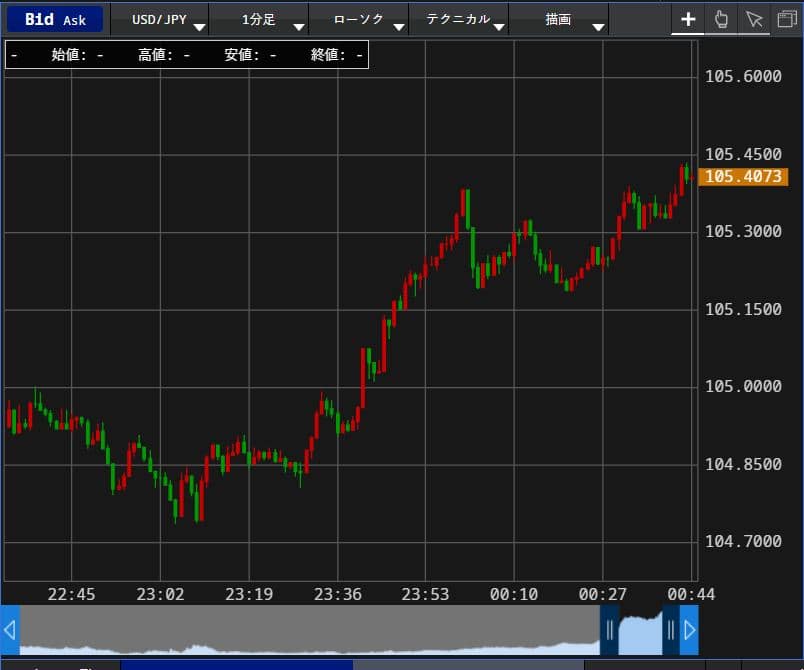The width and height of the screenshot is (804, 670).
Task: Click the 終値 close value in OHLC box
Action: (x=336, y=54)
